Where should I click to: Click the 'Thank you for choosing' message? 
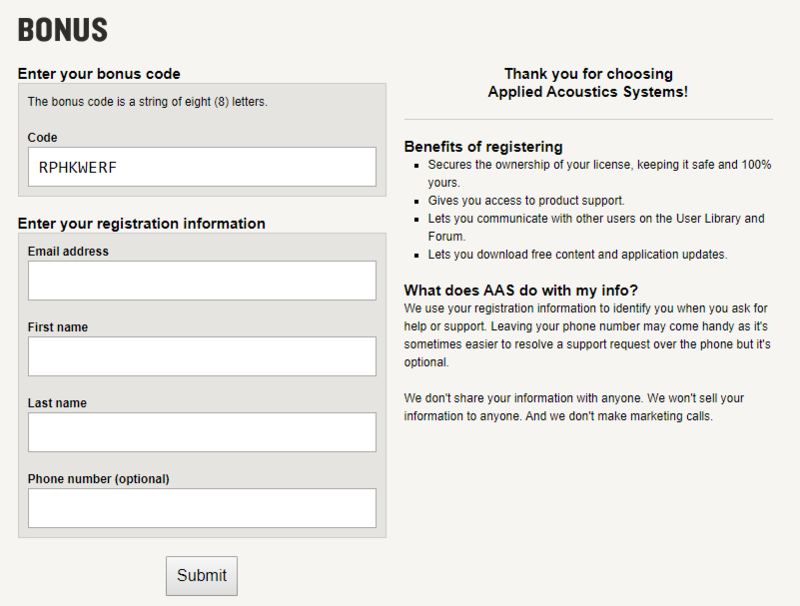coord(588,74)
